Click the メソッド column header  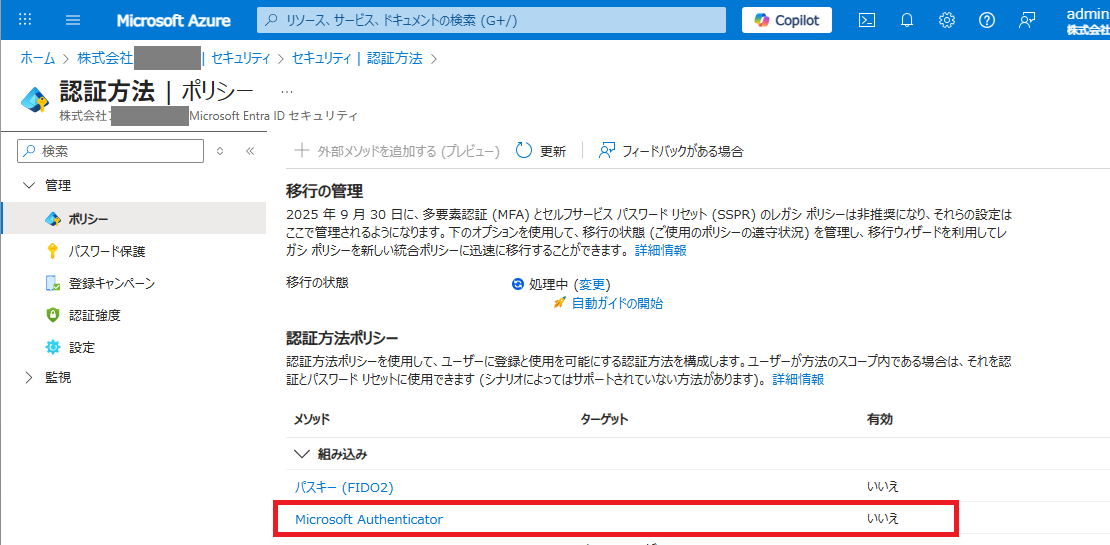click(x=312, y=420)
